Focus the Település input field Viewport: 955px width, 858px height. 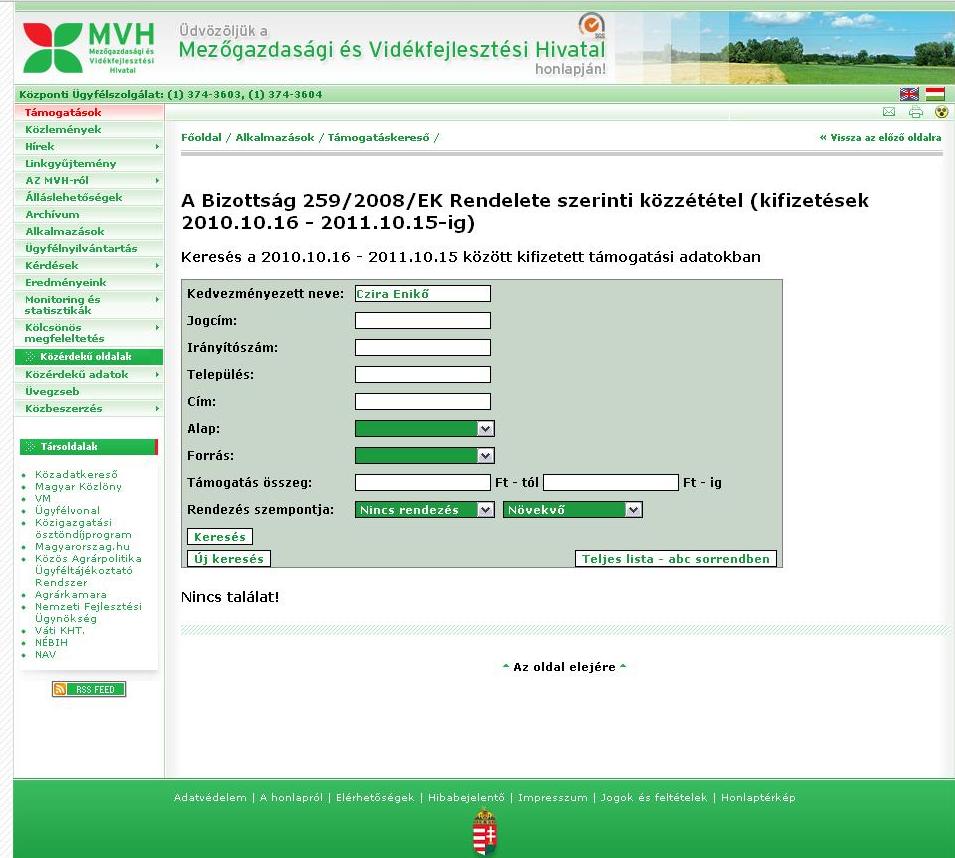(x=423, y=374)
